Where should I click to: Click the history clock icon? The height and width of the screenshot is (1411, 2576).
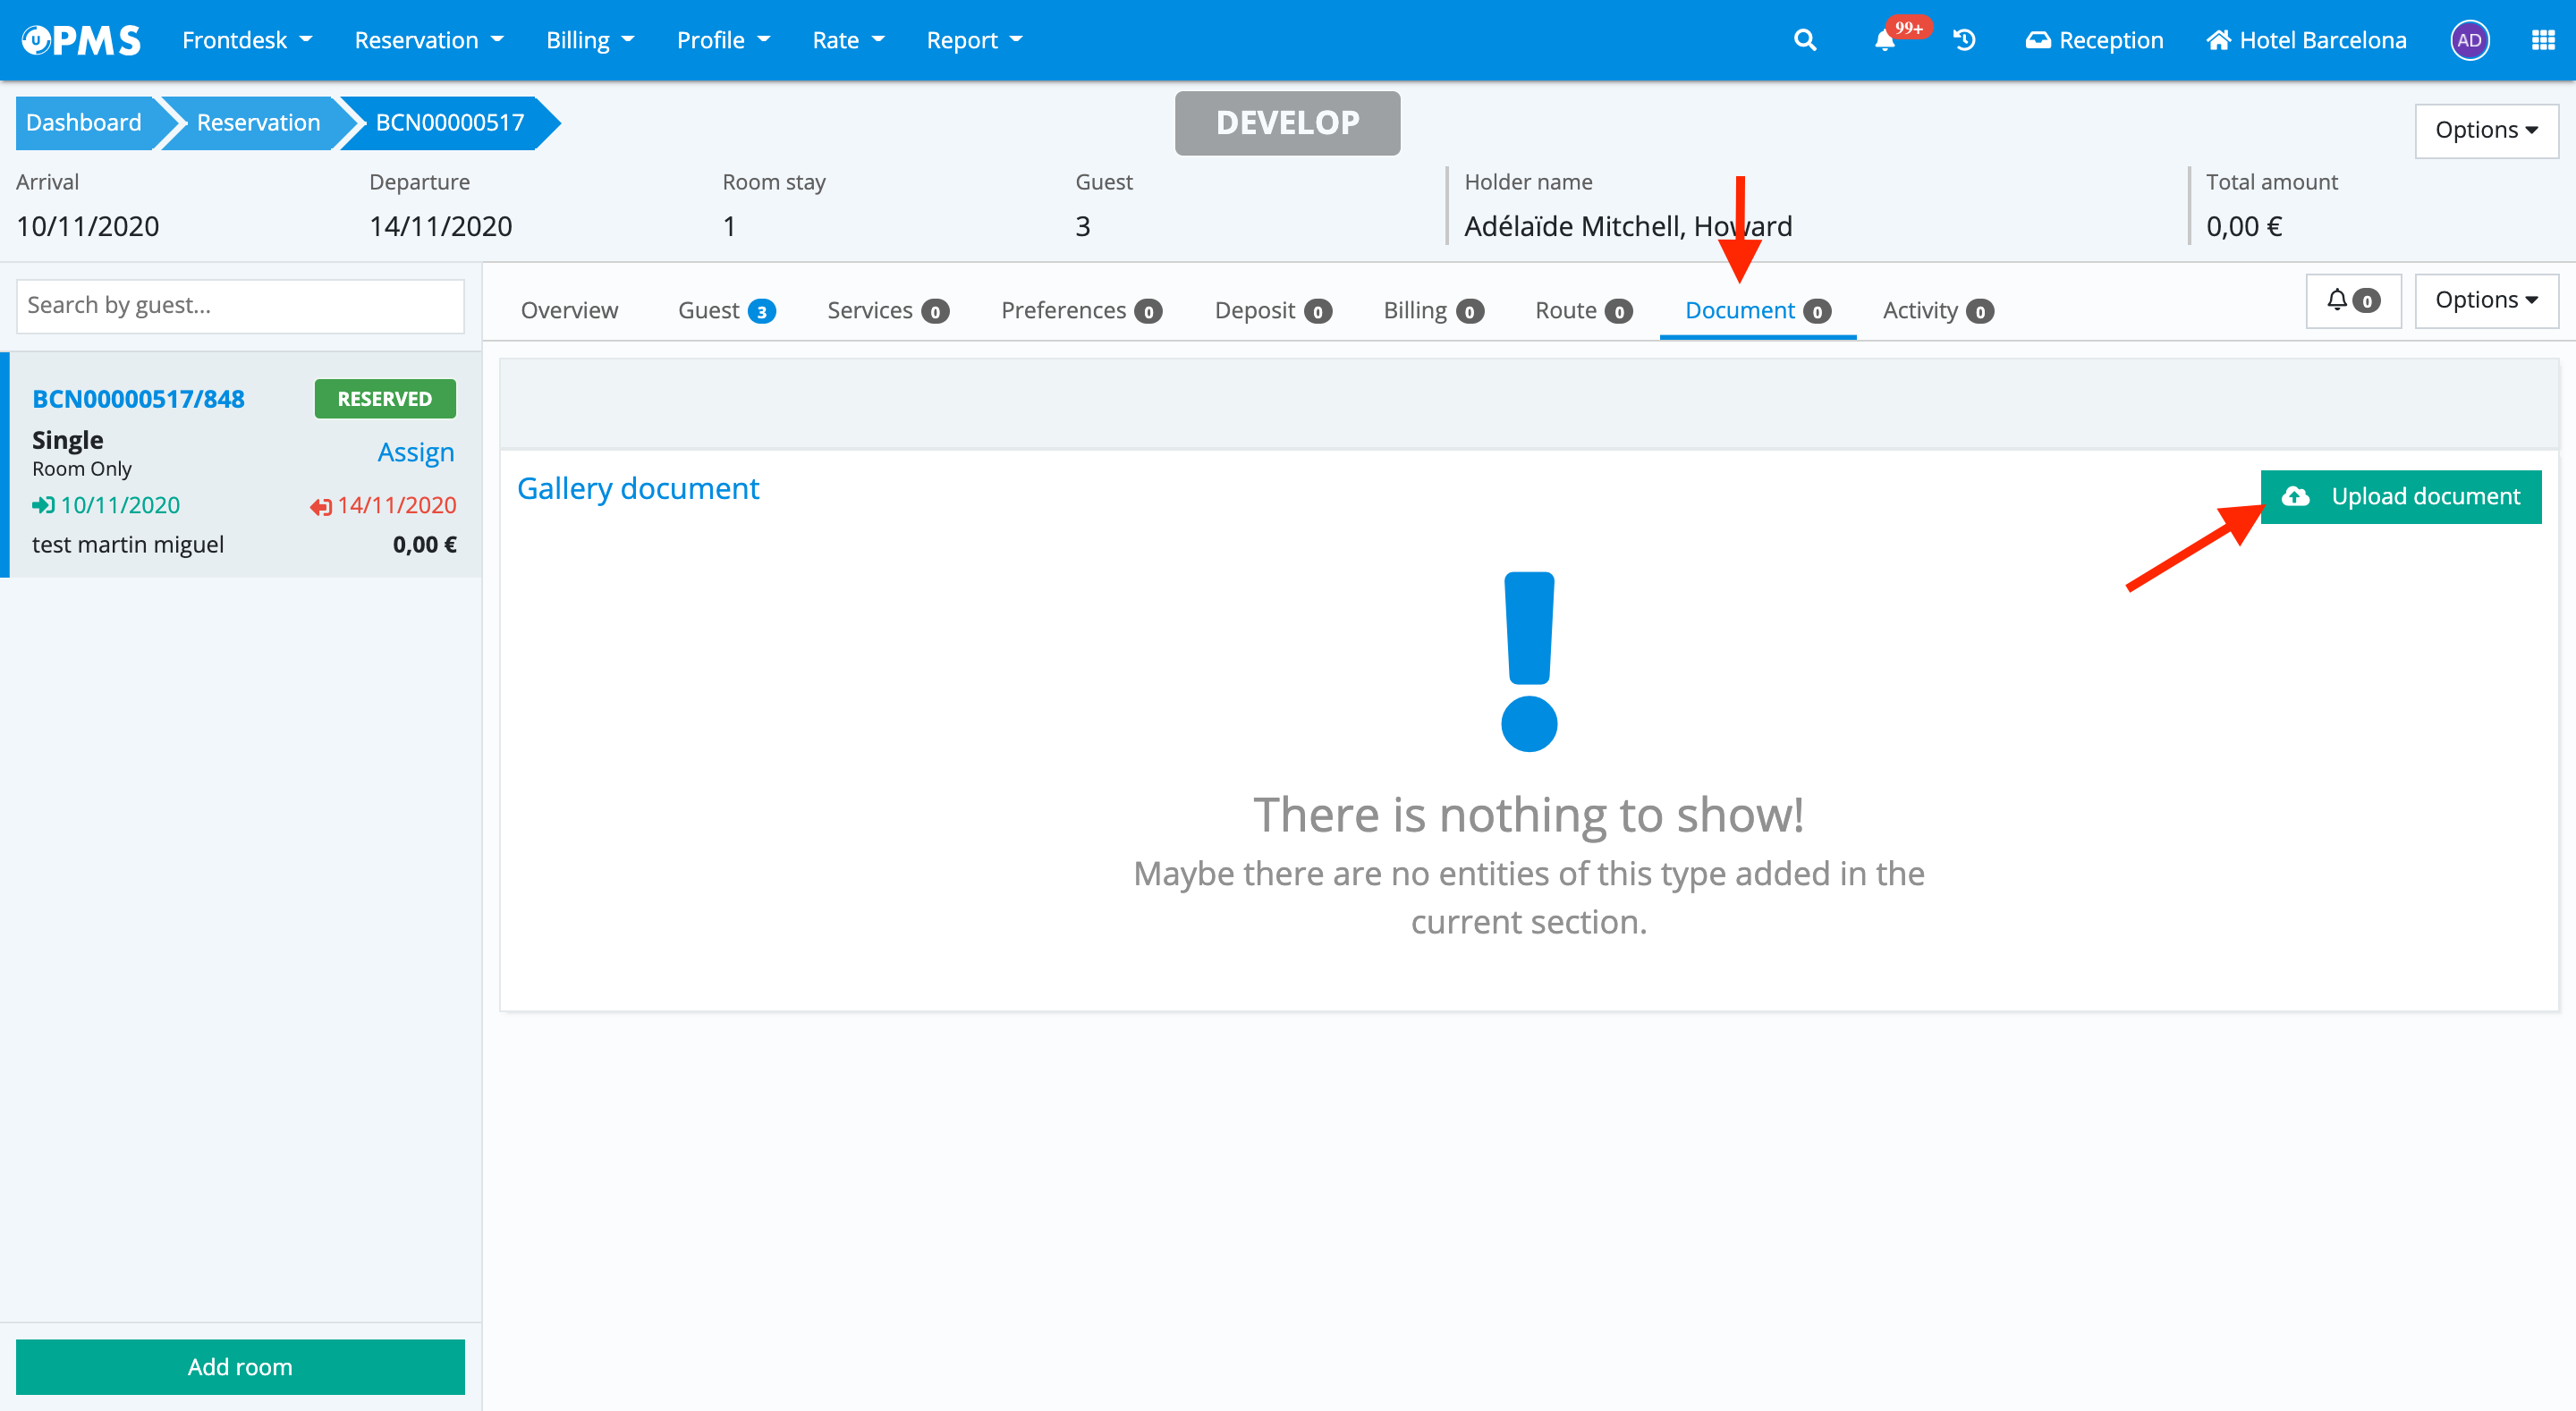(1964, 40)
